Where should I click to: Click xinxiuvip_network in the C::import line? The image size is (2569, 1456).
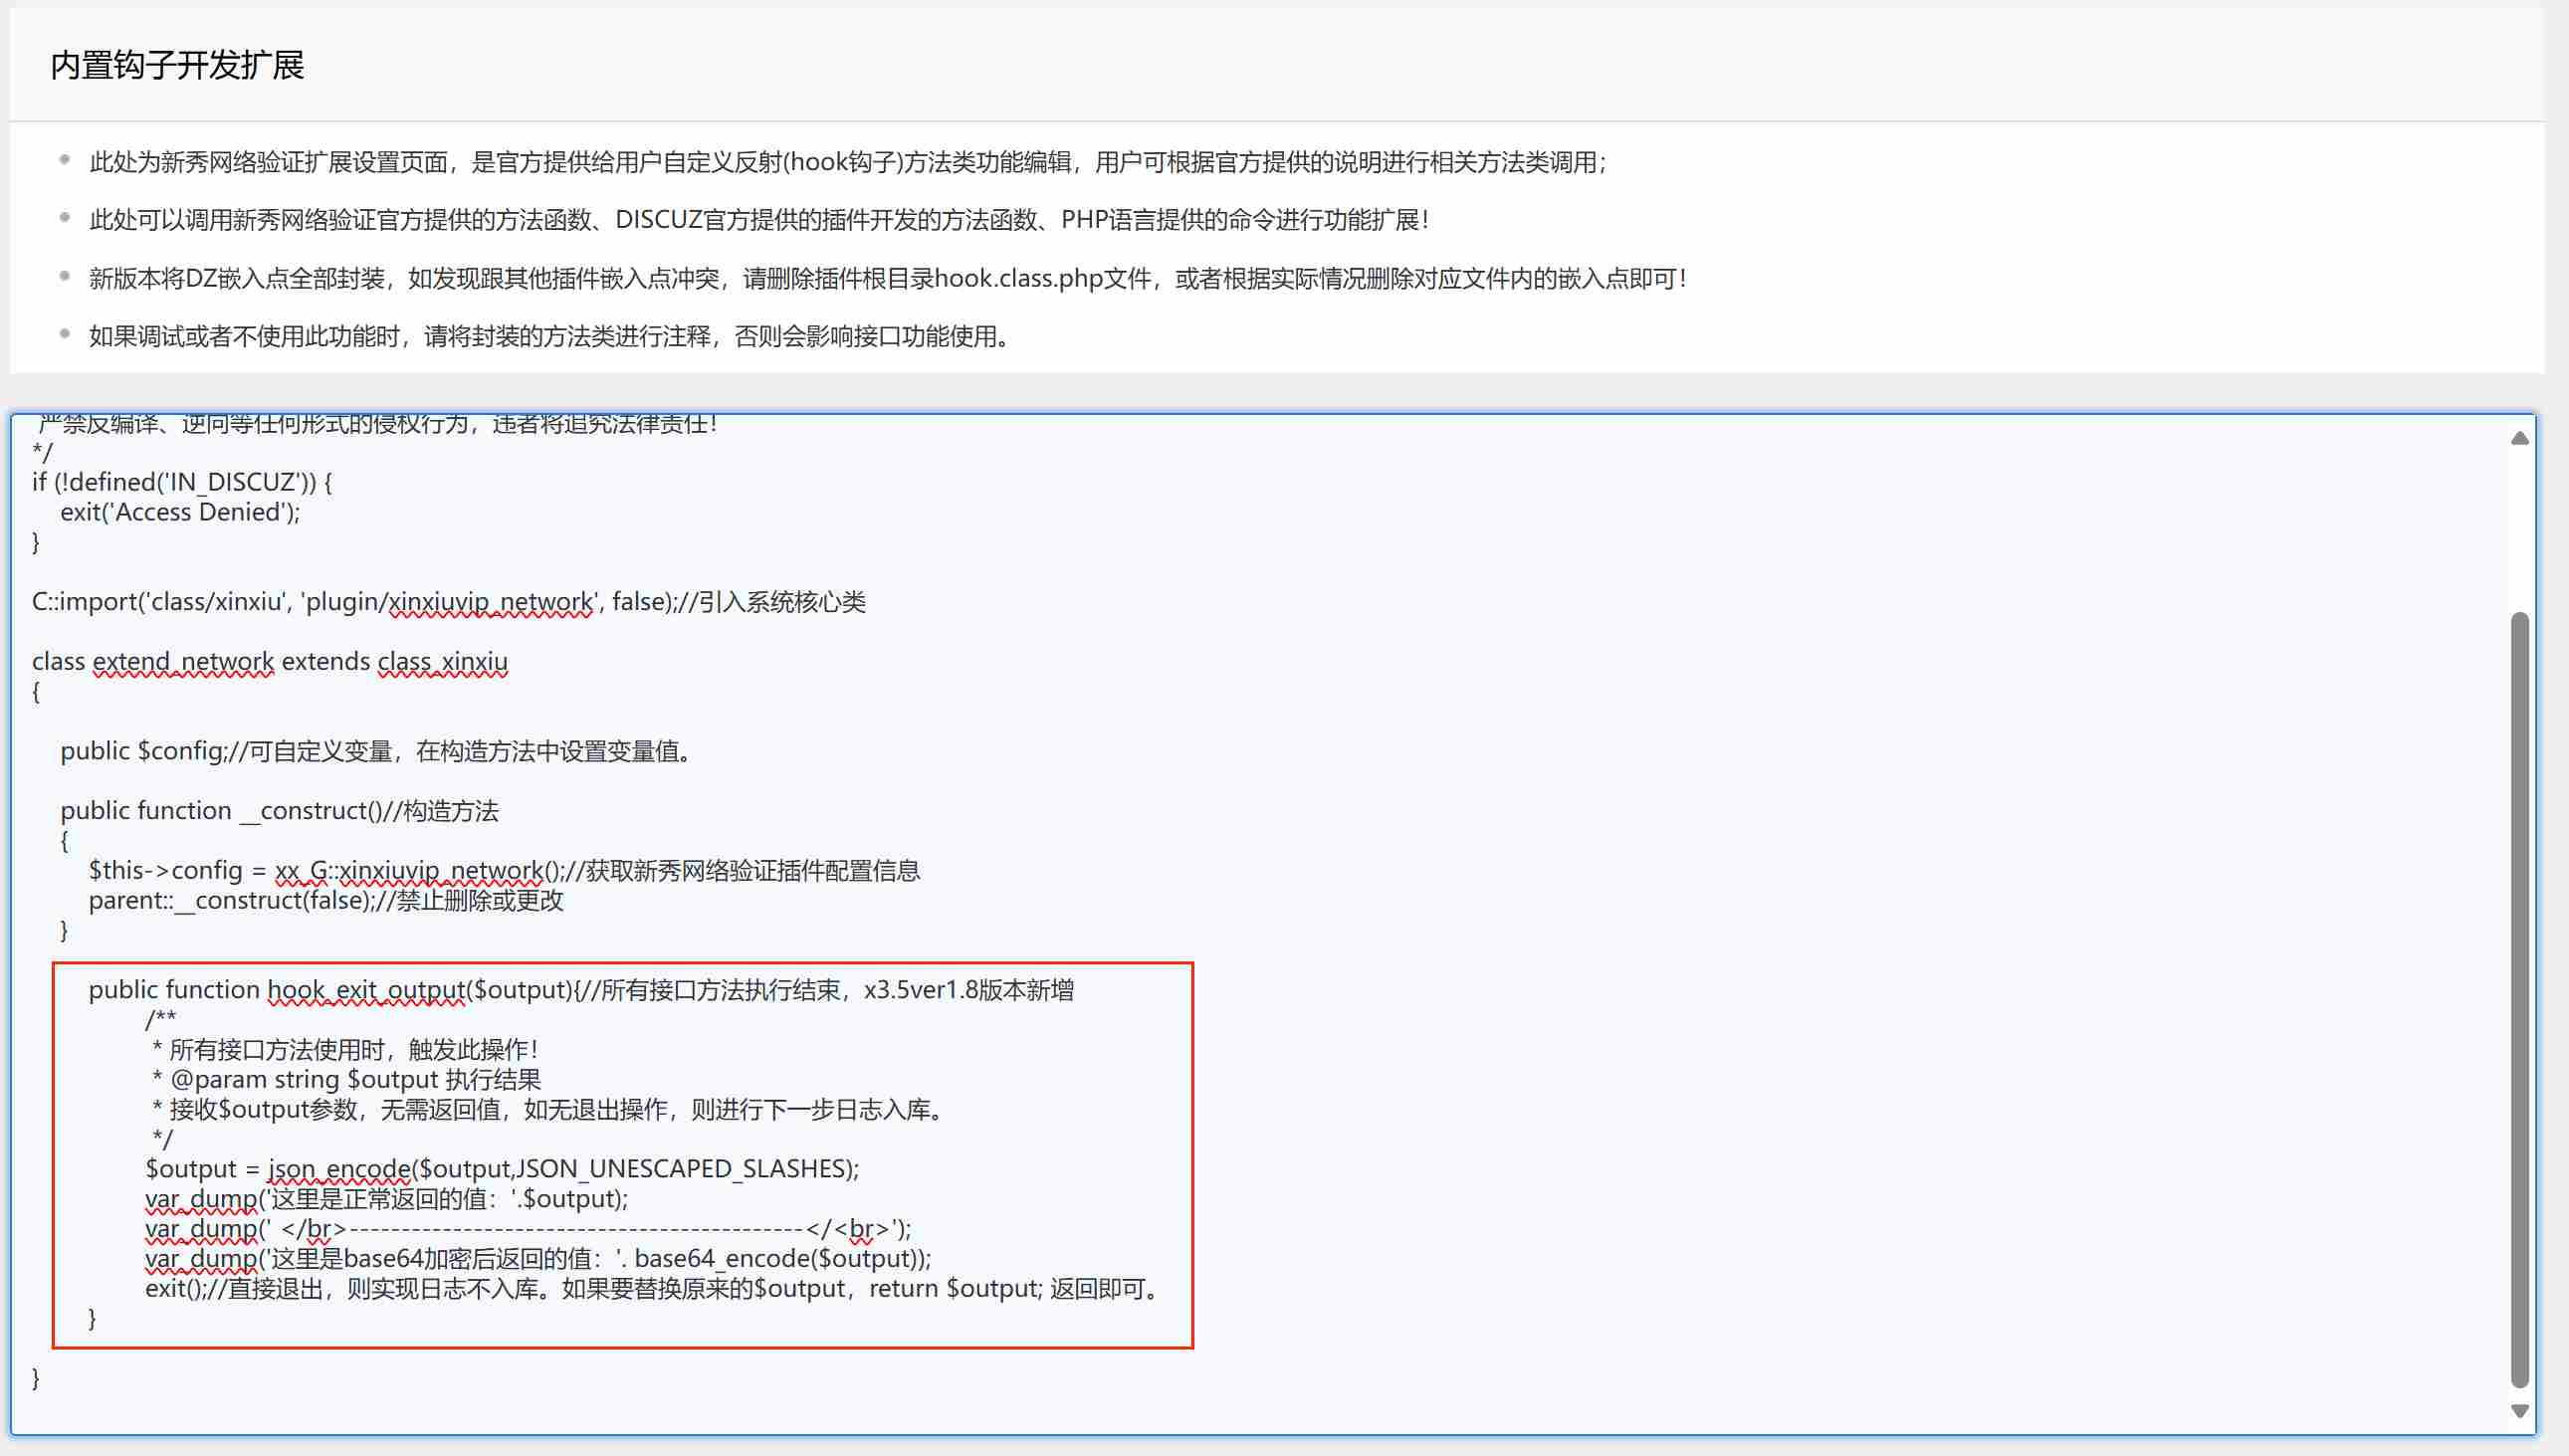coord(490,602)
